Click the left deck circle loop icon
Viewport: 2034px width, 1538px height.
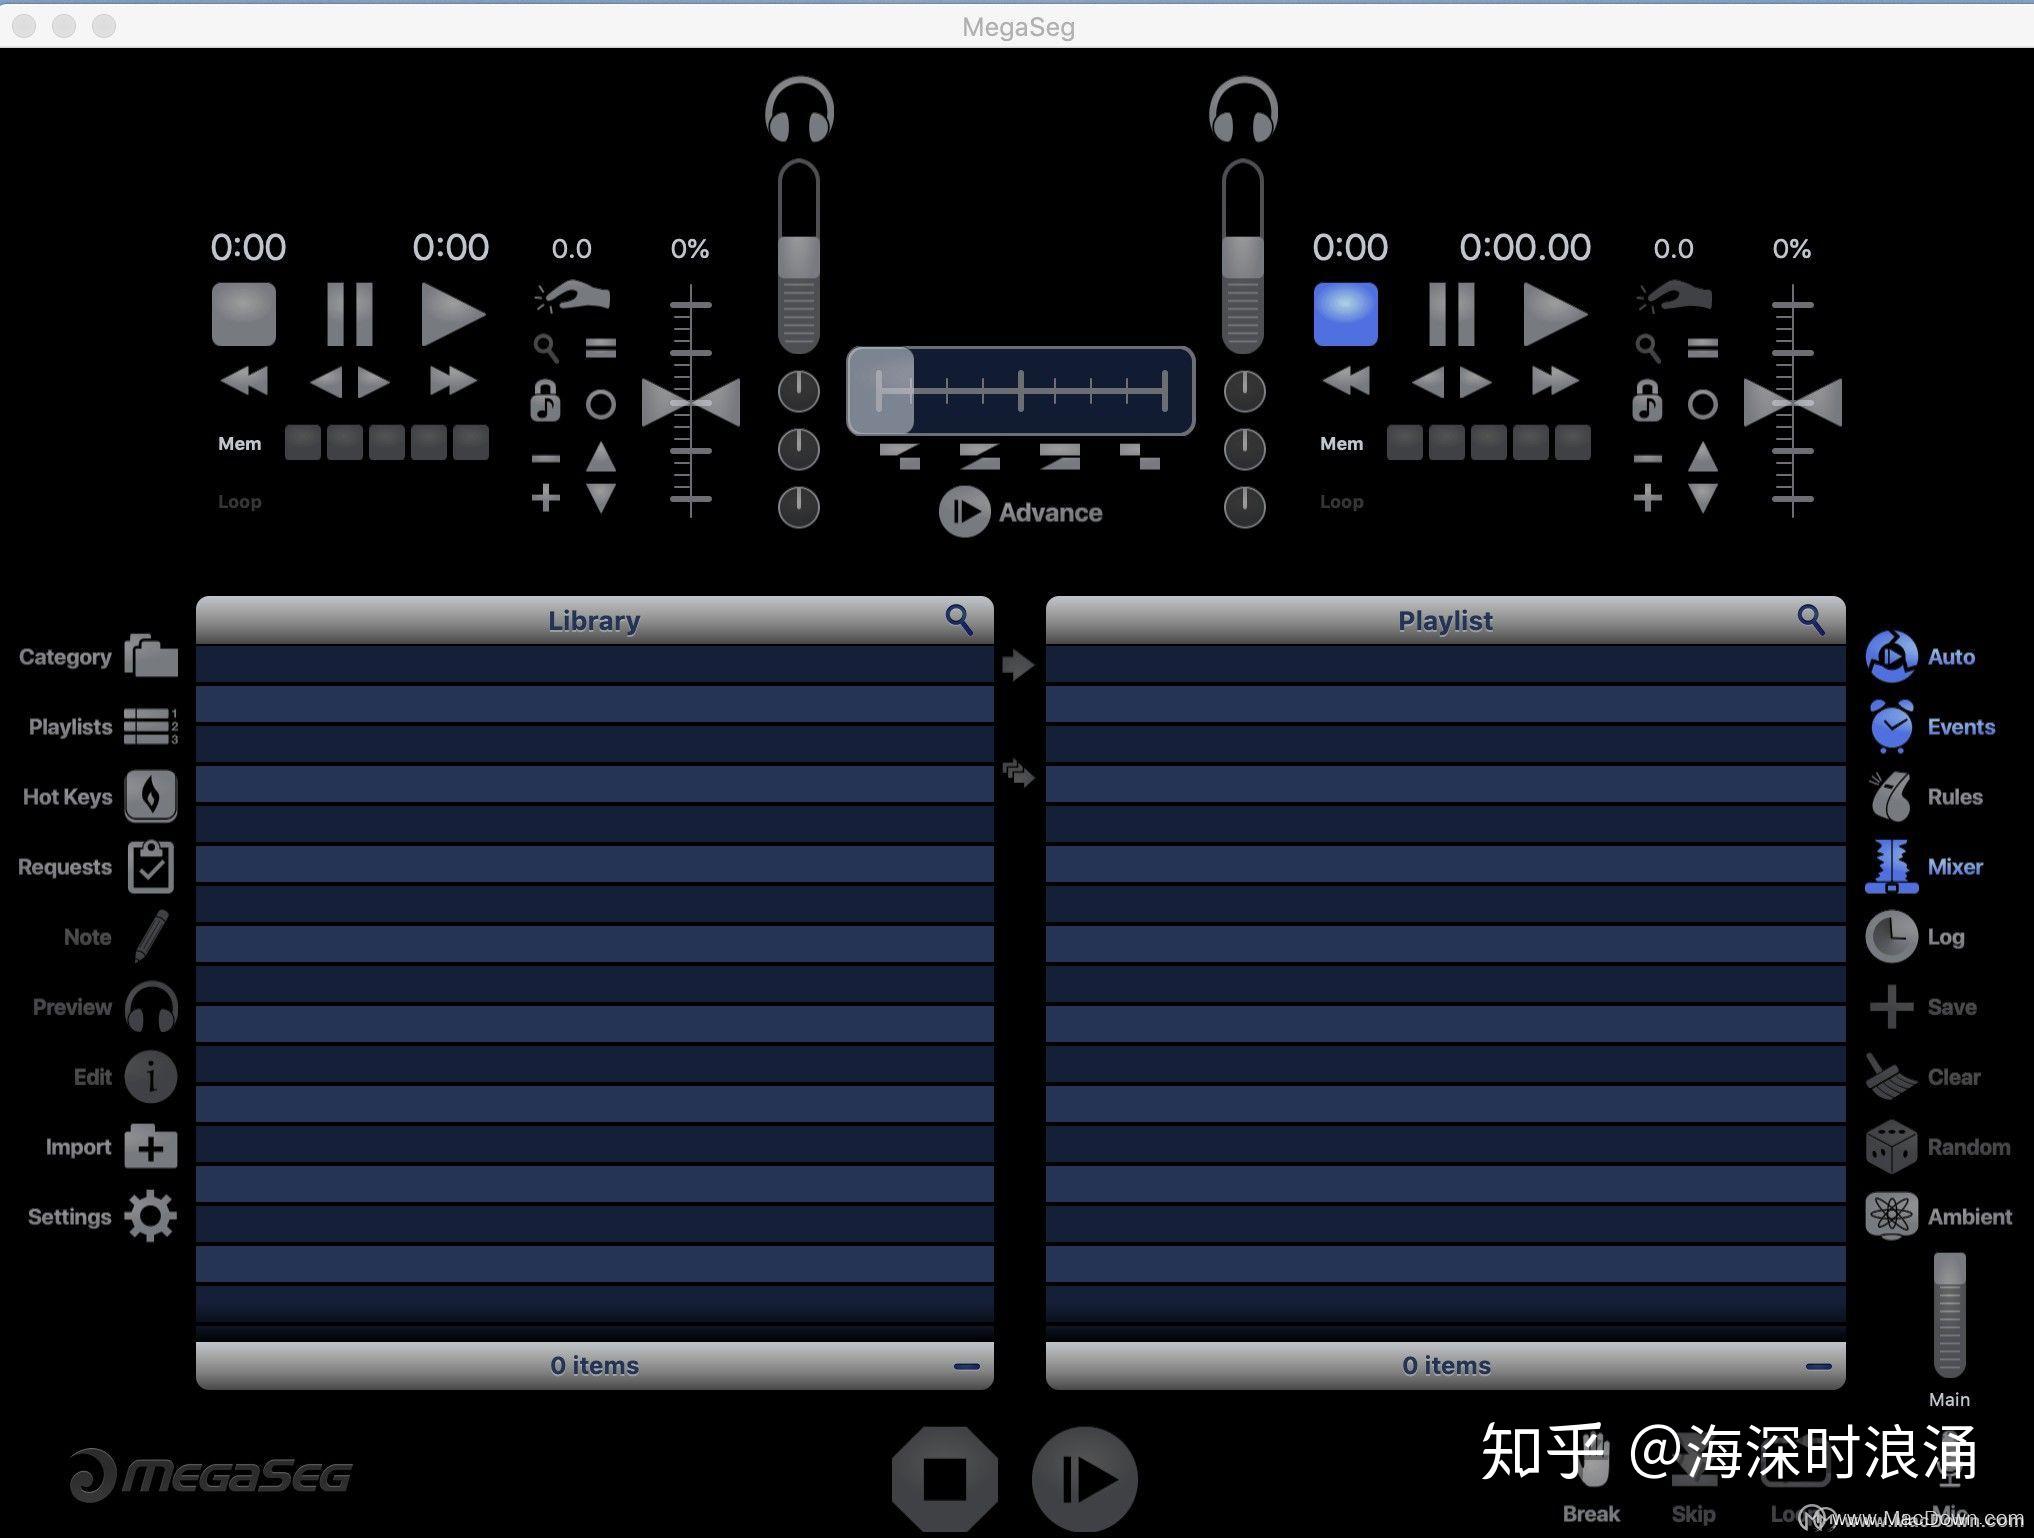click(x=601, y=405)
